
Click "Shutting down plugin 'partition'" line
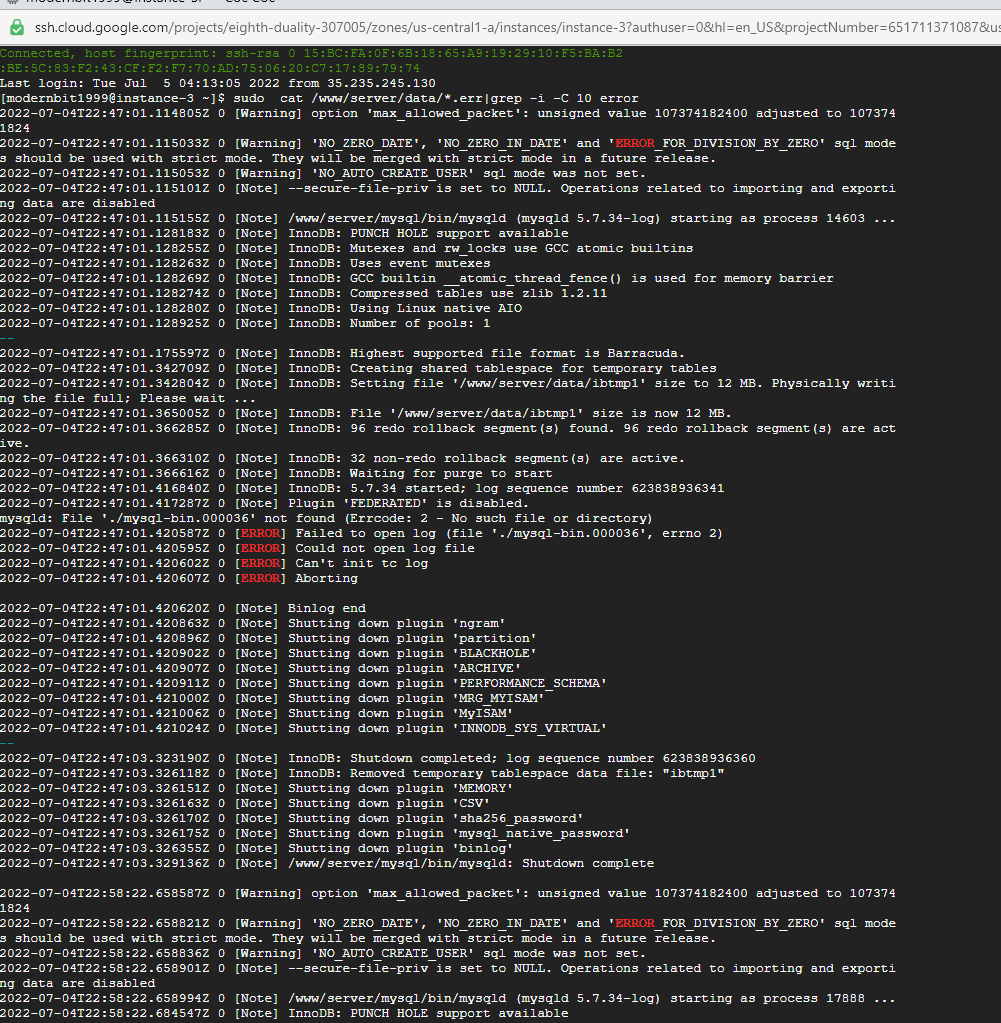tap(268, 639)
